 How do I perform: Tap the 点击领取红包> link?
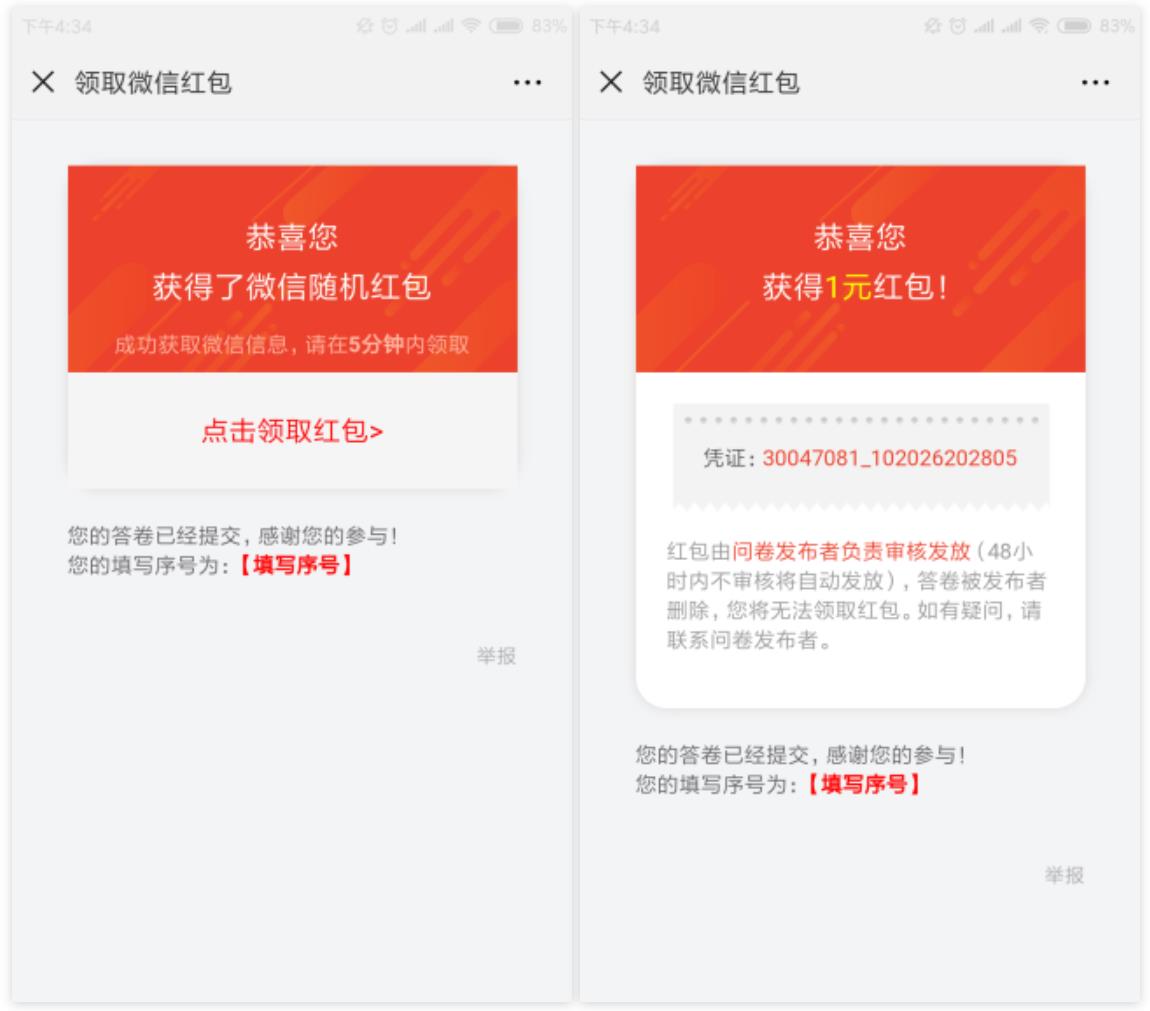292,431
